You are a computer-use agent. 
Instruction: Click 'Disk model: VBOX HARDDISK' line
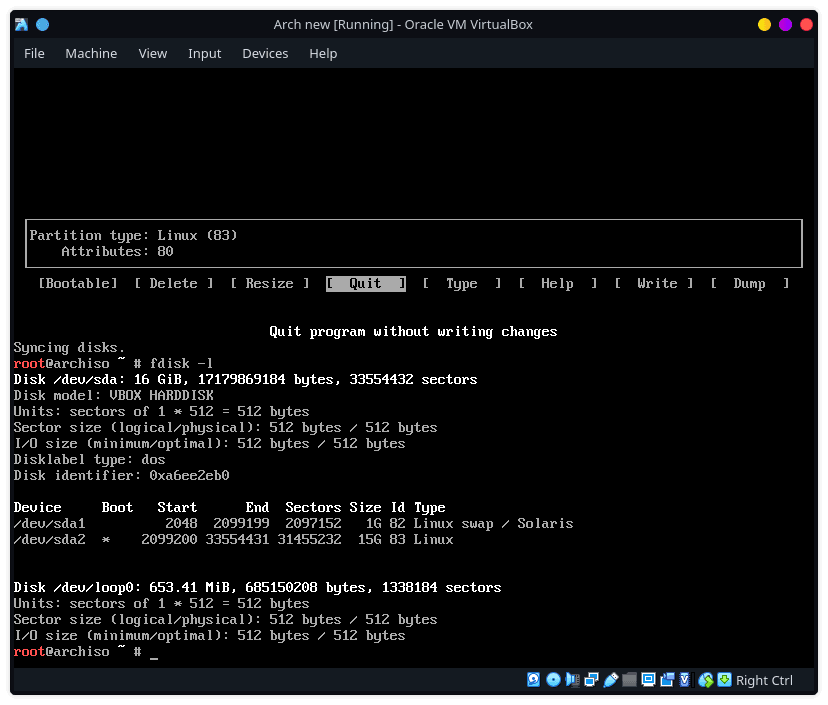coord(114,396)
